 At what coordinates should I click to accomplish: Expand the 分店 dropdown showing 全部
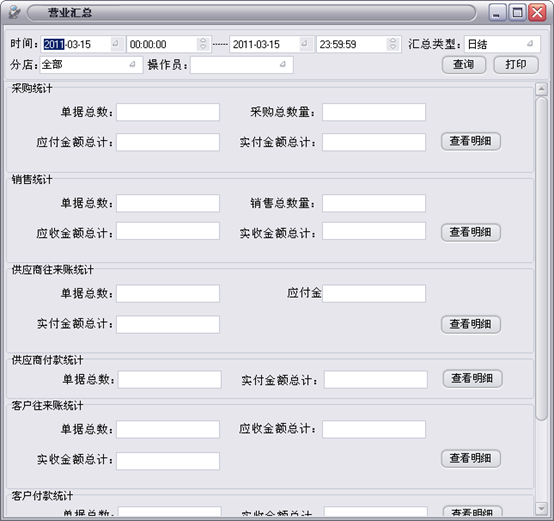tap(132, 65)
